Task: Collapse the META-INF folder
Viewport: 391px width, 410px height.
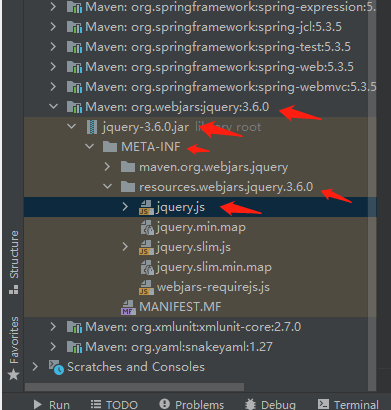Action: click(x=89, y=147)
